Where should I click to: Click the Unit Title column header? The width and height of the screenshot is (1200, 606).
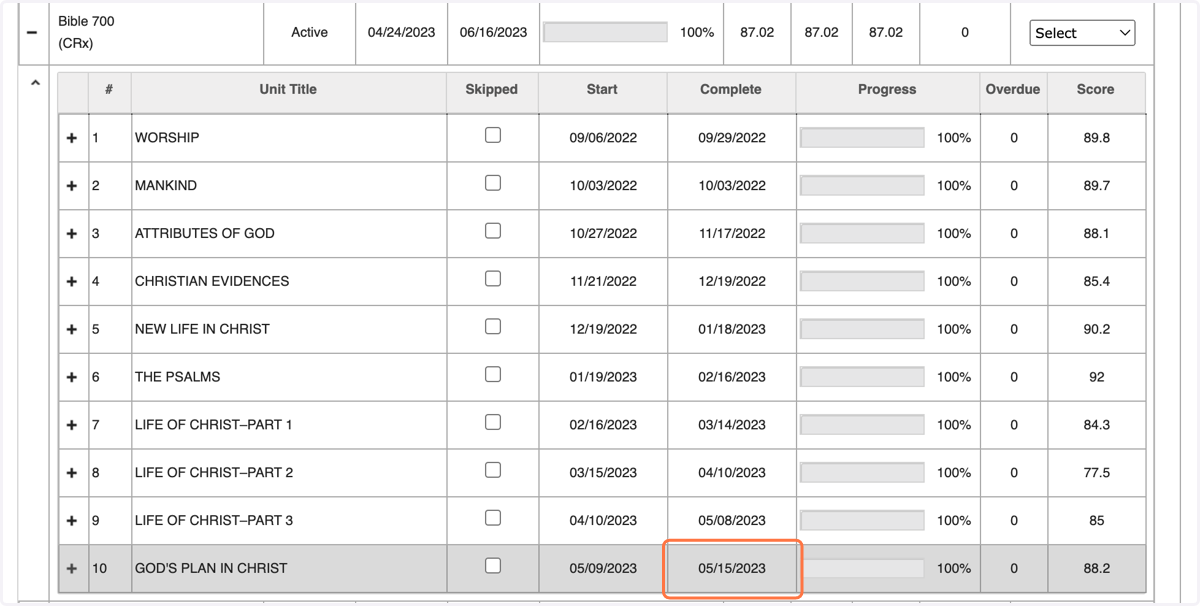(288, 90)
